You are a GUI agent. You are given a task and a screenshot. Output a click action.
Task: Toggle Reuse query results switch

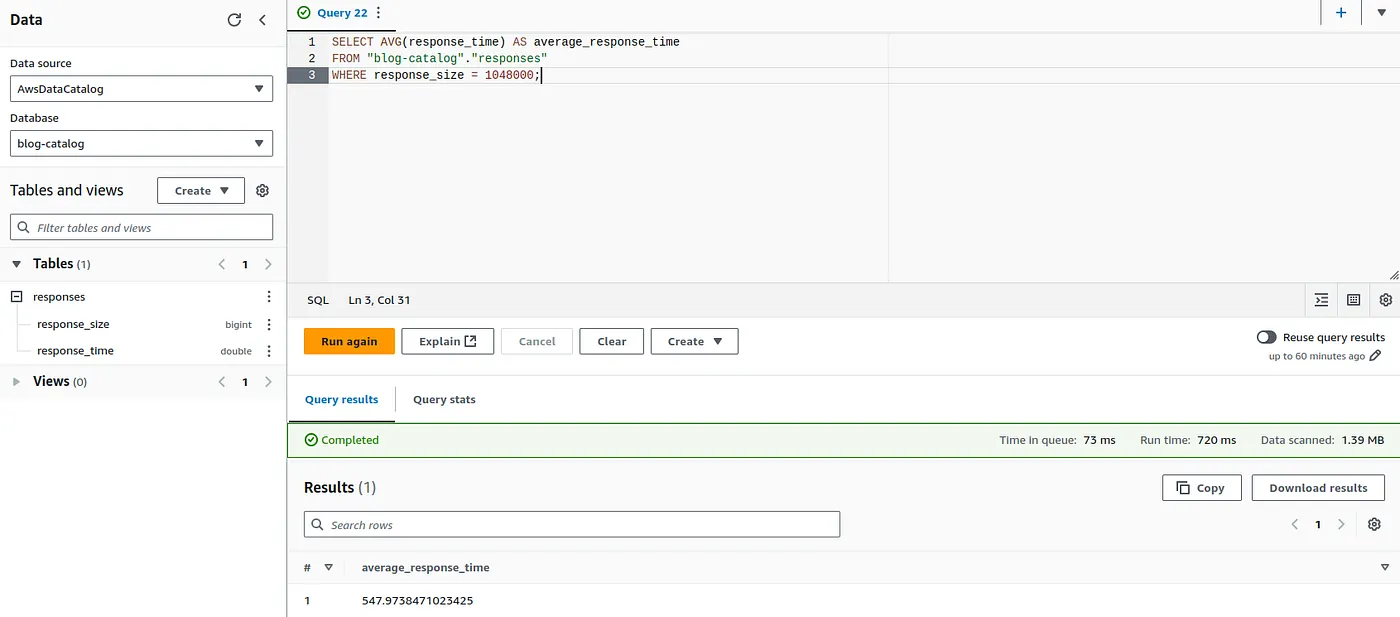1266,338
